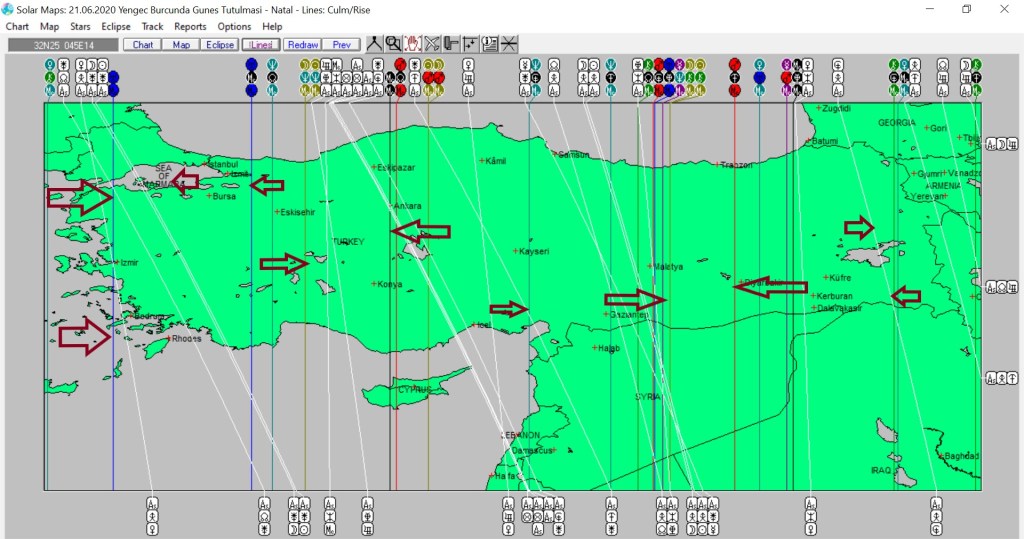Viewport: 1024px width, 539px height.
Task: Toggle the Eclipse view button
Action: point(219,45)
